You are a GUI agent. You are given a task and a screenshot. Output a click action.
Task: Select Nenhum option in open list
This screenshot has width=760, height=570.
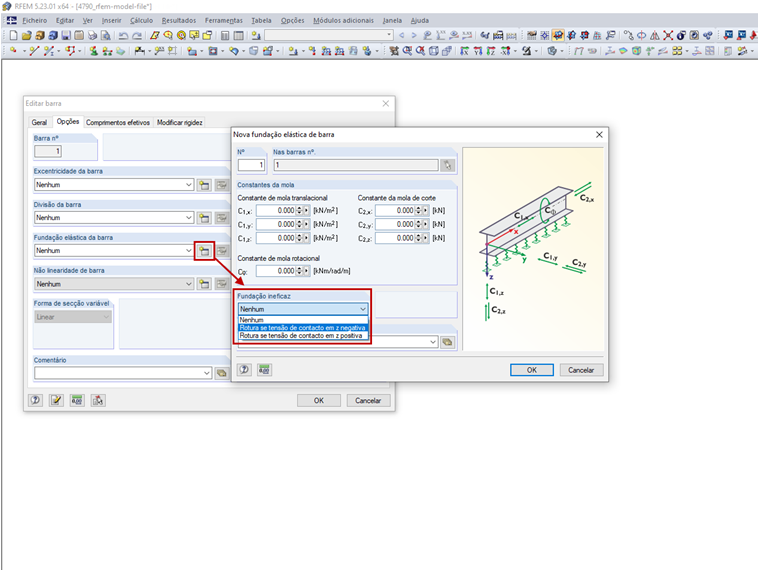coord(303,320)
